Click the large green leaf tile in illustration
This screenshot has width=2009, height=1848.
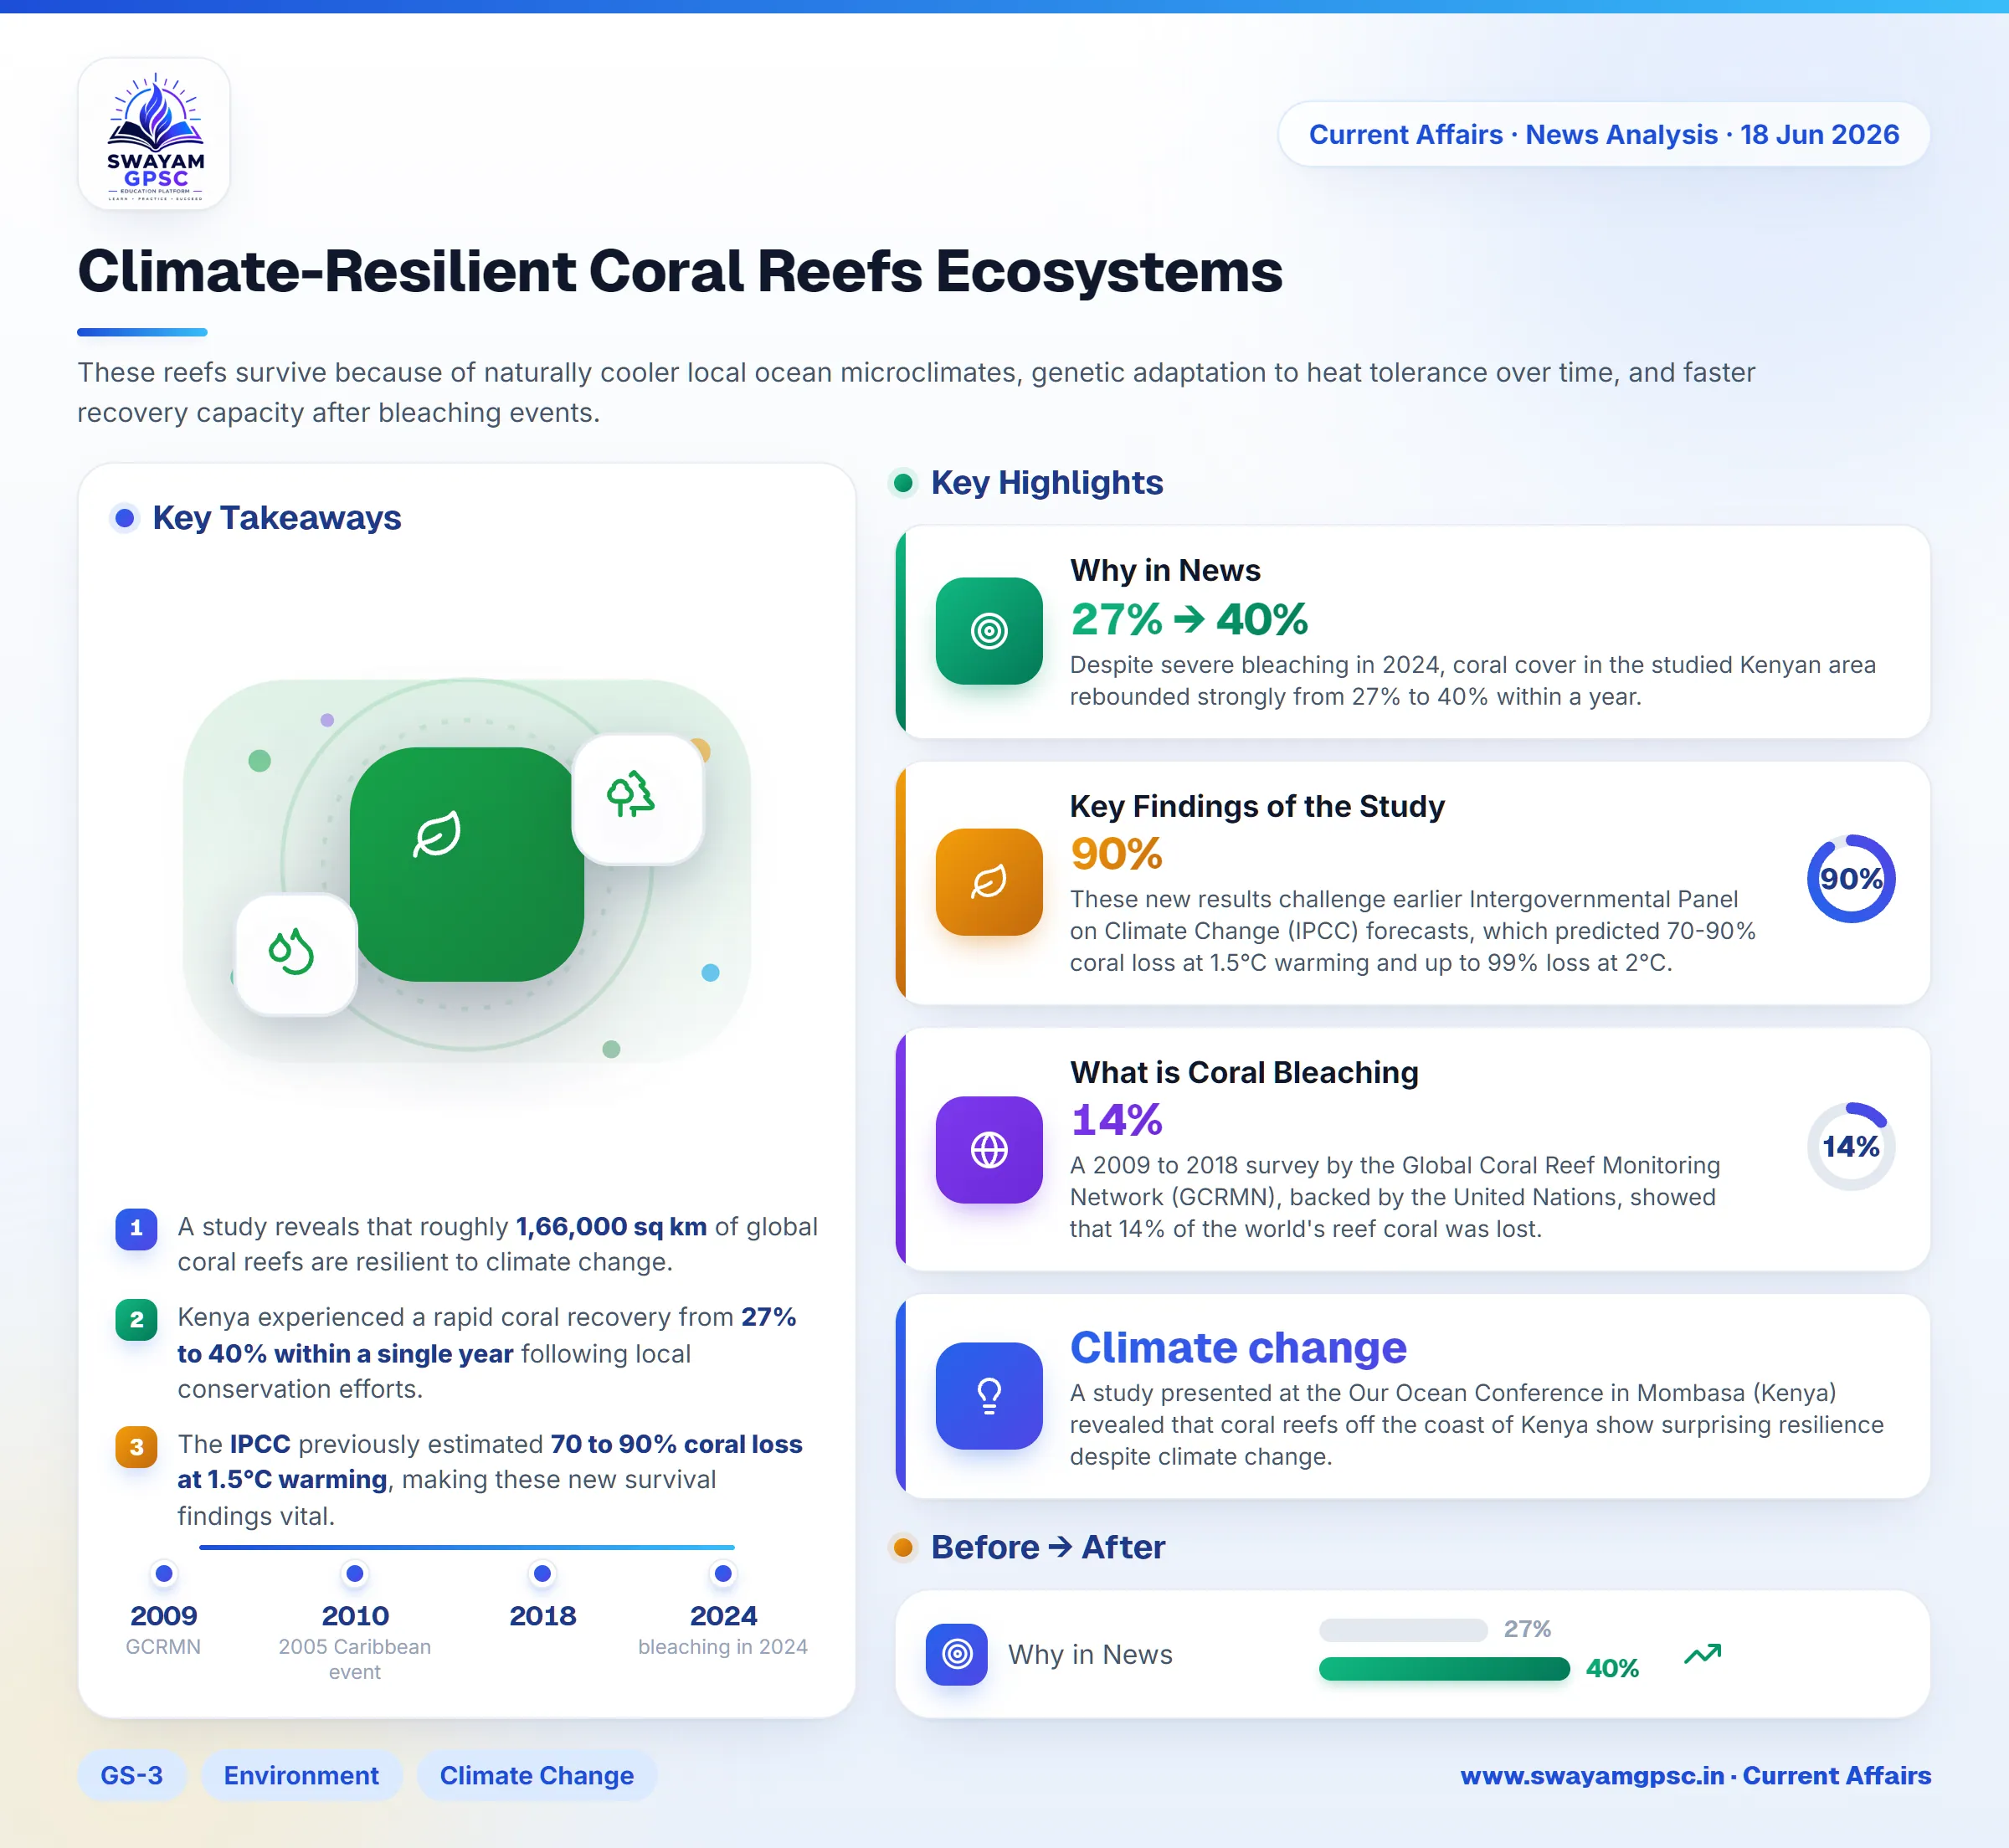click(466, 864)
